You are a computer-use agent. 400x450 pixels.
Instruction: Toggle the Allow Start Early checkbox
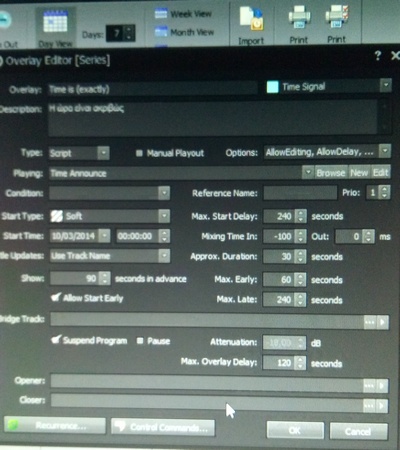(x=56, y=297)
